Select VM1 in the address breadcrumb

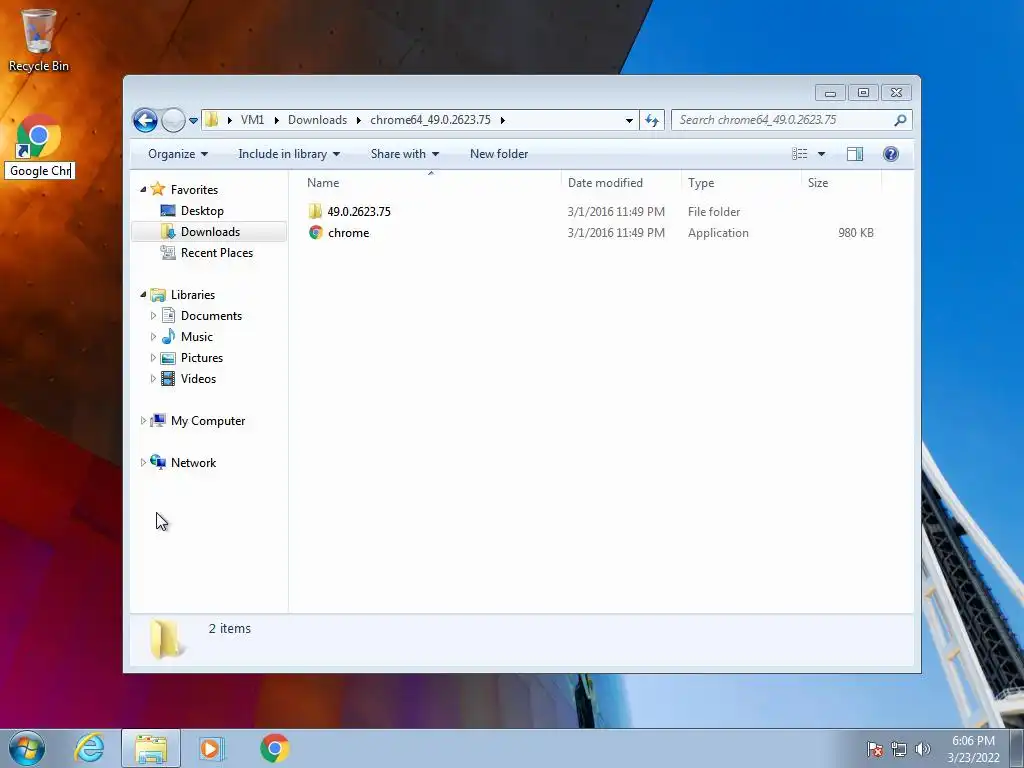click(252, 120)
